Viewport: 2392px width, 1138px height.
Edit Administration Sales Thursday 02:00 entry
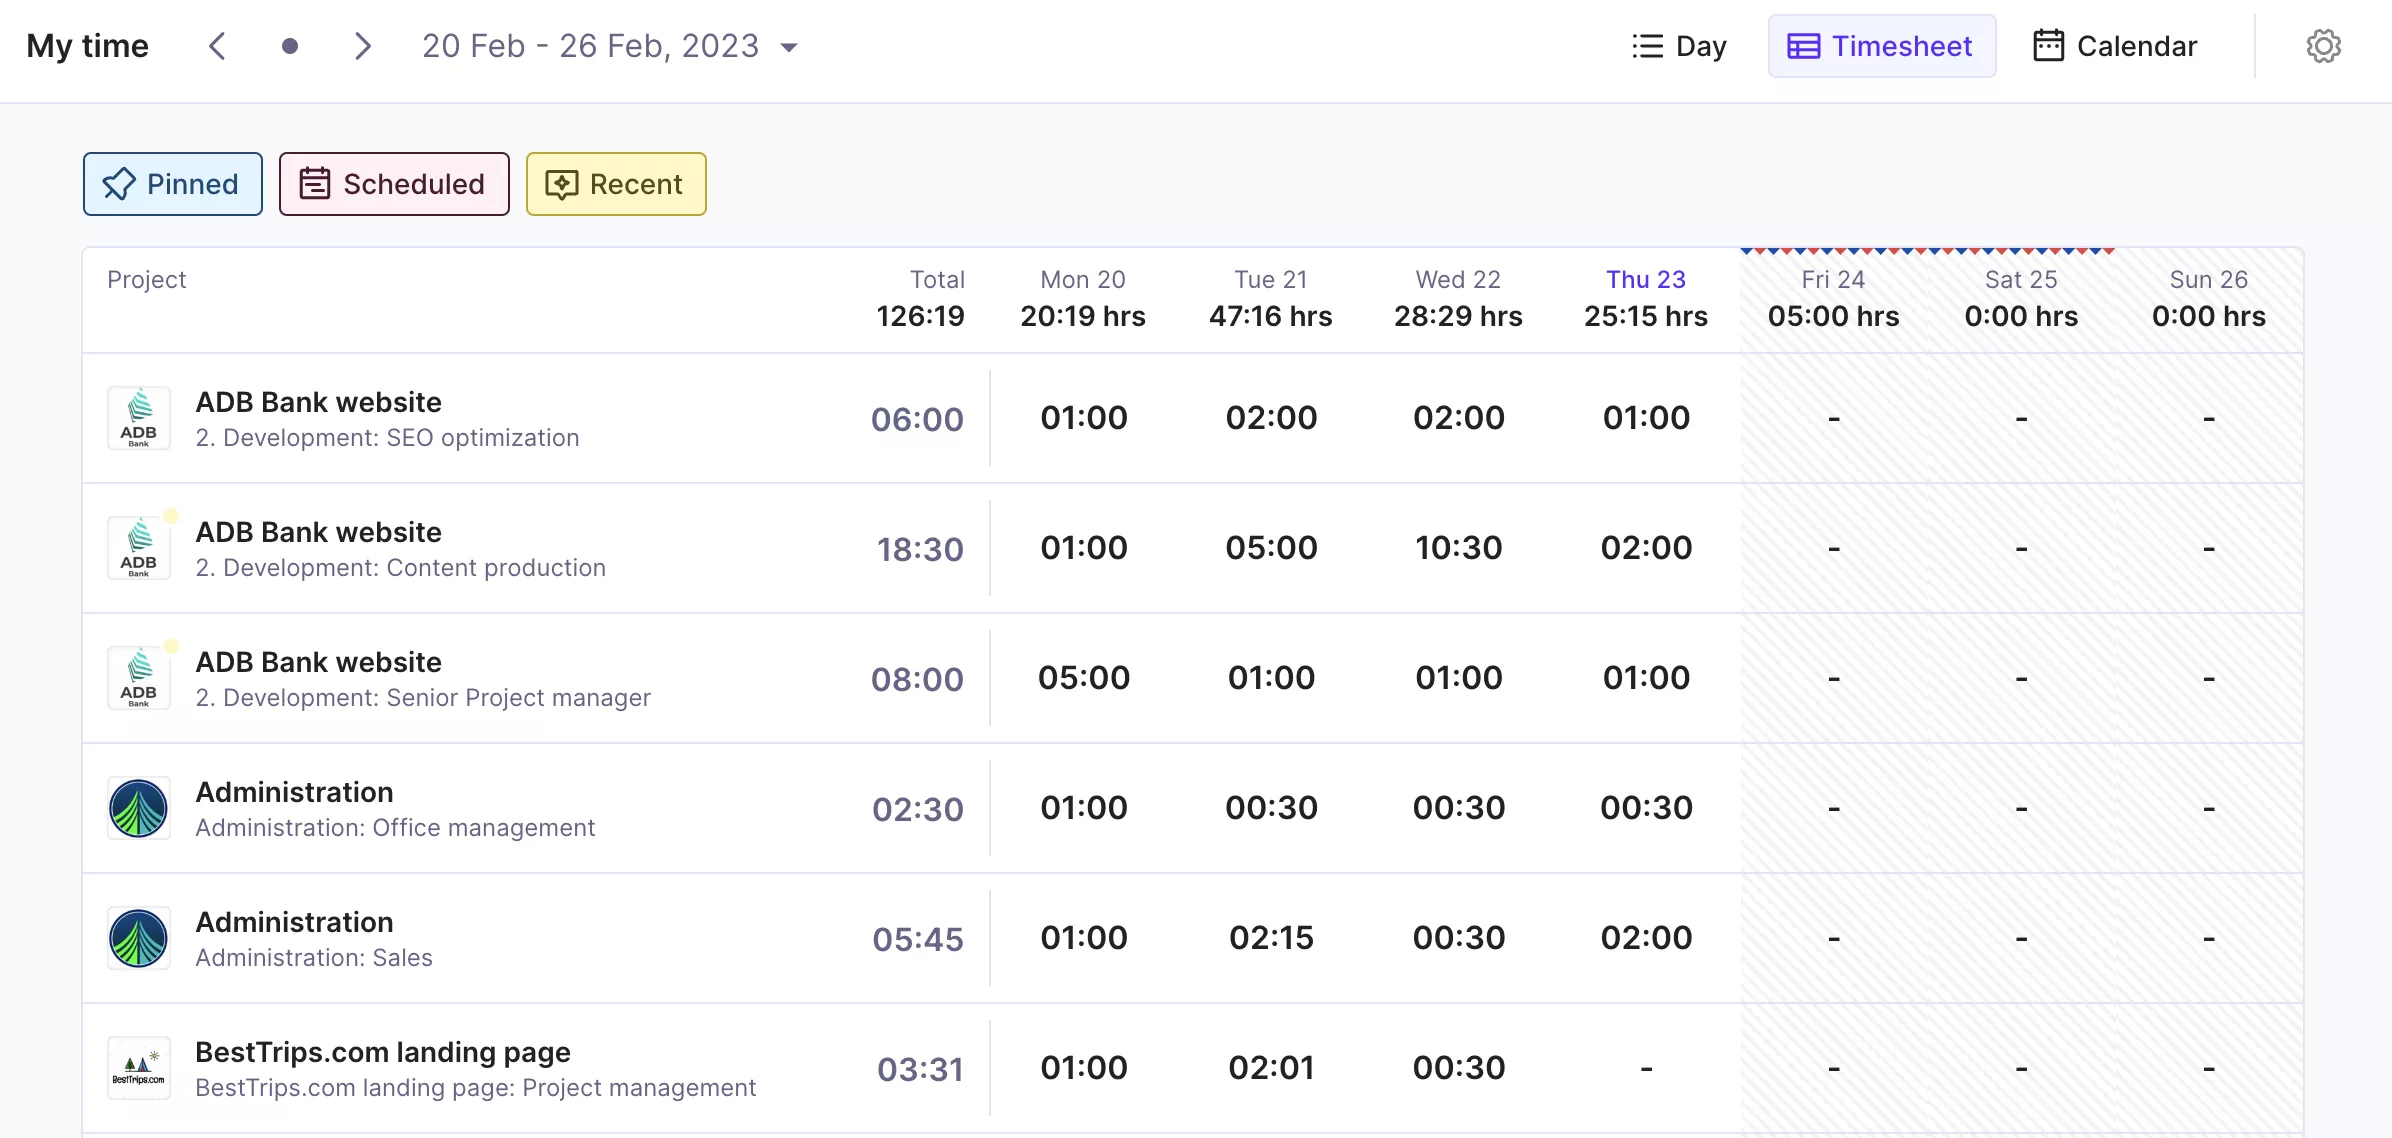click(1646, 938)
